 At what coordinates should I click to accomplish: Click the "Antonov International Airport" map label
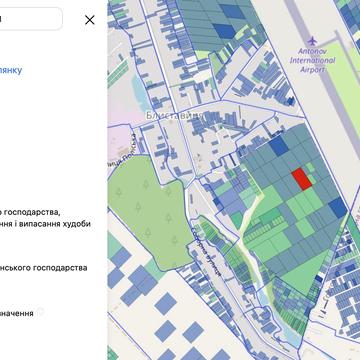(312, 60)
